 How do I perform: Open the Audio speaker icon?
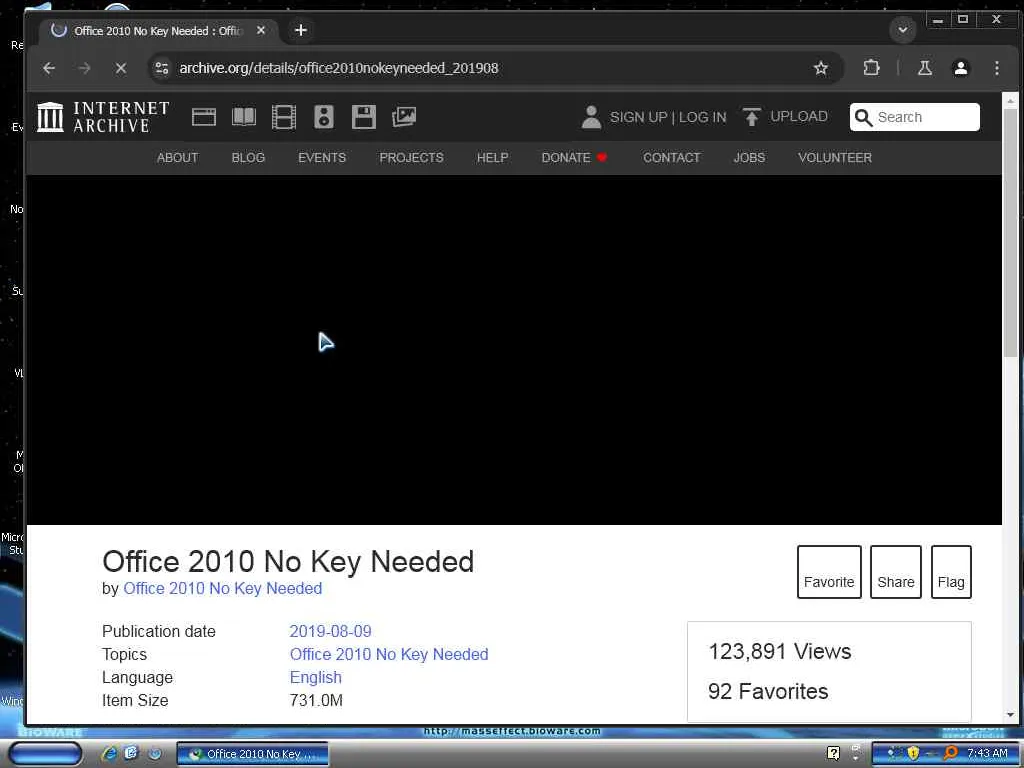[x=324, y=118]
